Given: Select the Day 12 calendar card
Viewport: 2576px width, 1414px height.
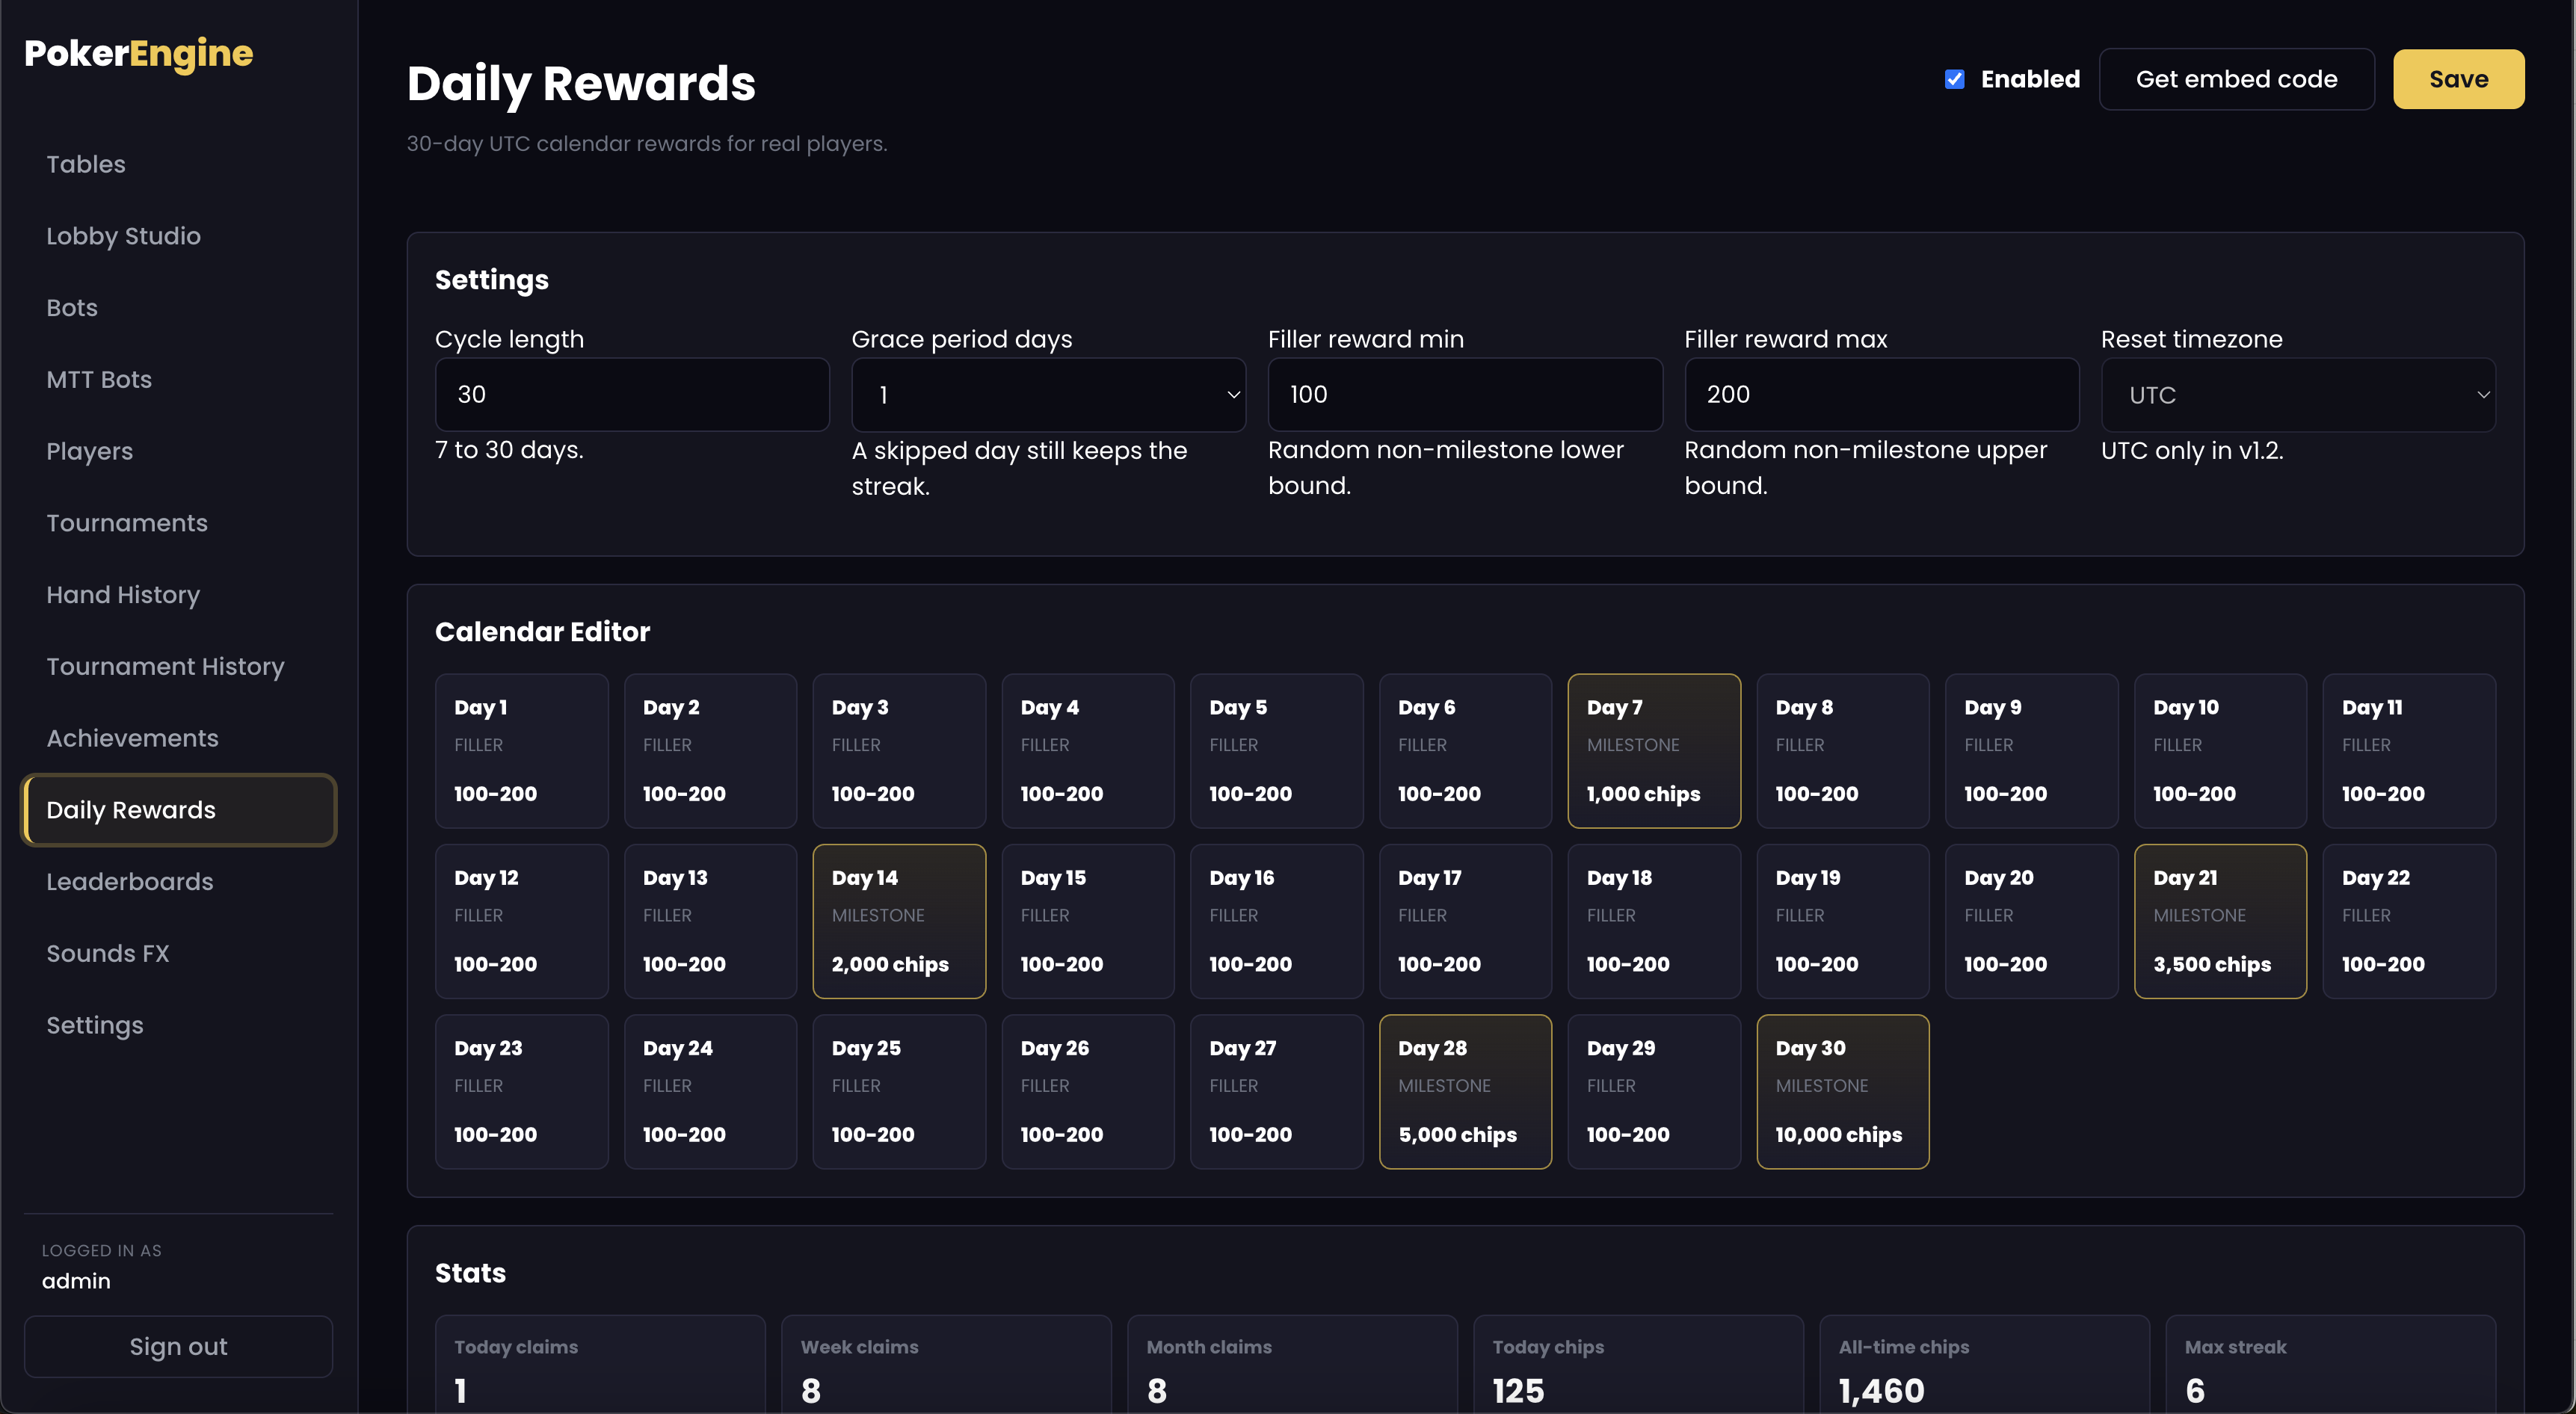Looking at the screenshot, I should 522,921.
